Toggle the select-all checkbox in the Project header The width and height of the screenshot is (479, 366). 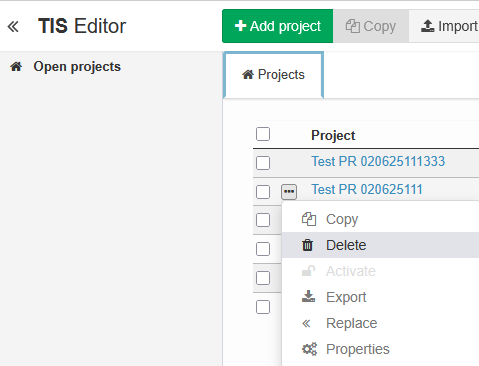[263, 134]
